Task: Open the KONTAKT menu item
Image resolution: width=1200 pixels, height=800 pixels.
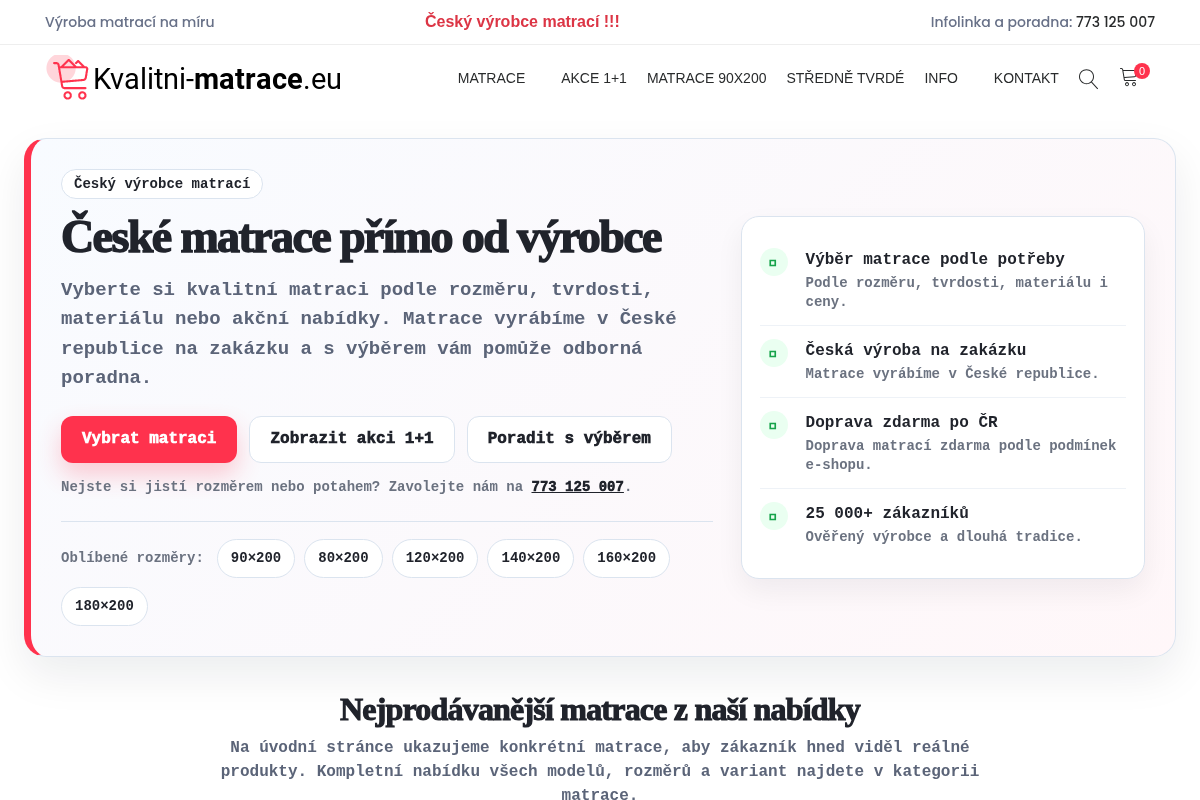Action: click(1026, 78)
